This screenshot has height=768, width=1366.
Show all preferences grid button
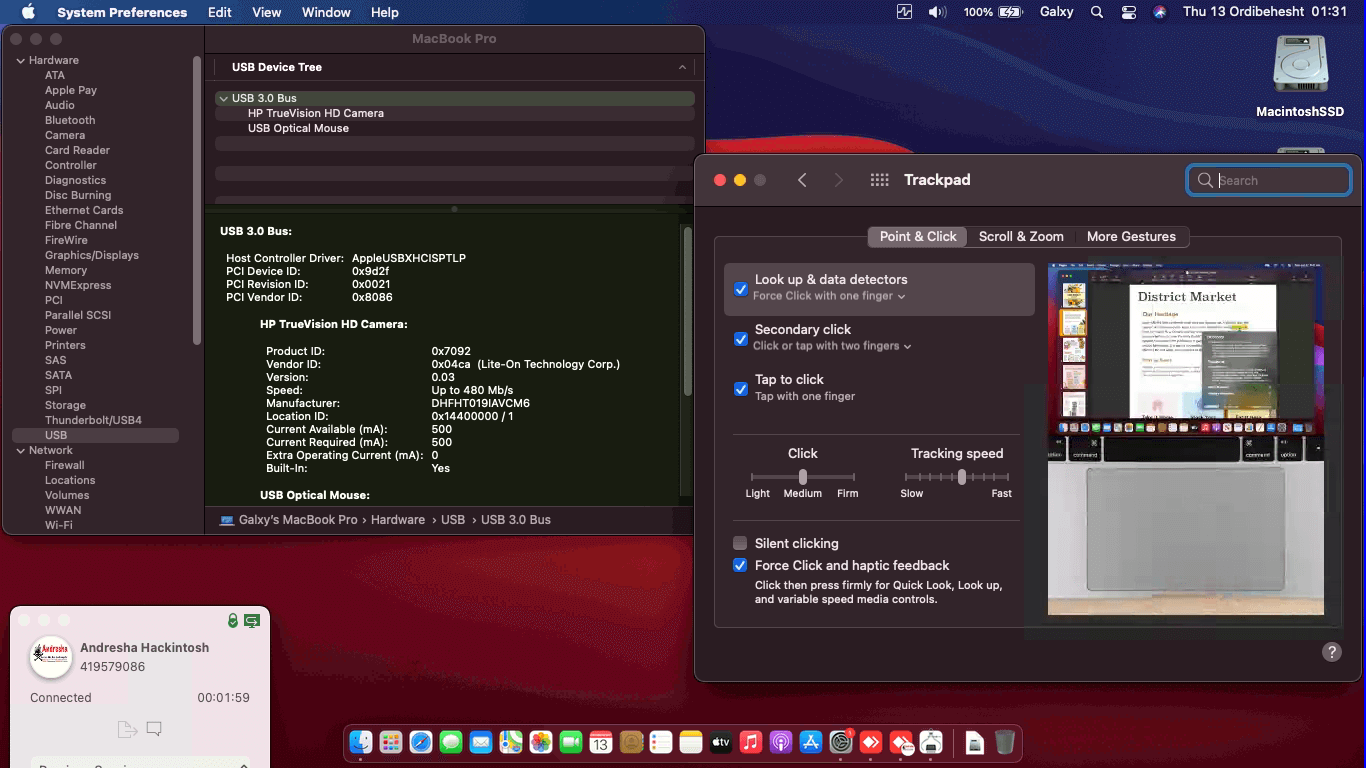tap(880, 180)
